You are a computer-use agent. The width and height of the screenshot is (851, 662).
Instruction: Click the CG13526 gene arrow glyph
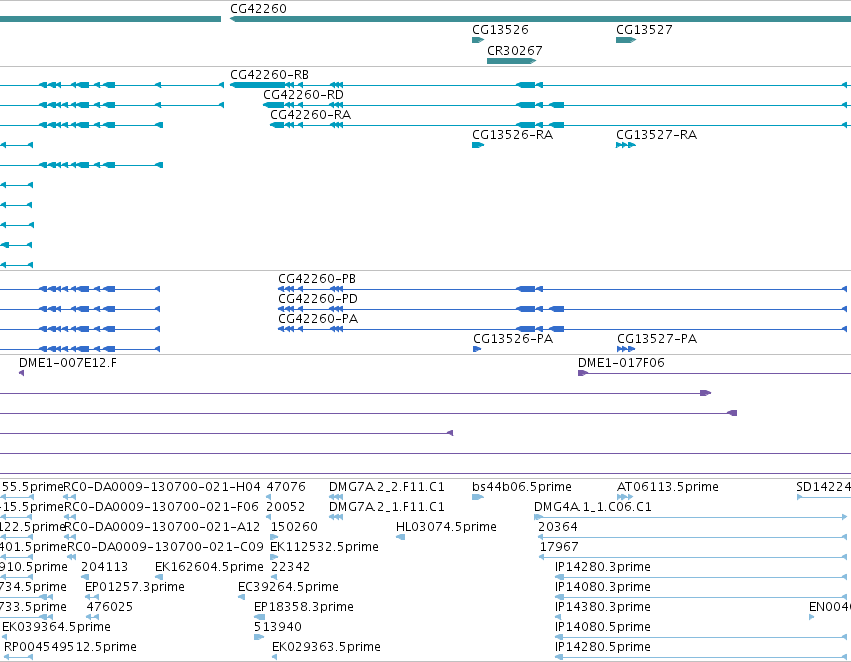pyautogui.click(x=478, y=40)
